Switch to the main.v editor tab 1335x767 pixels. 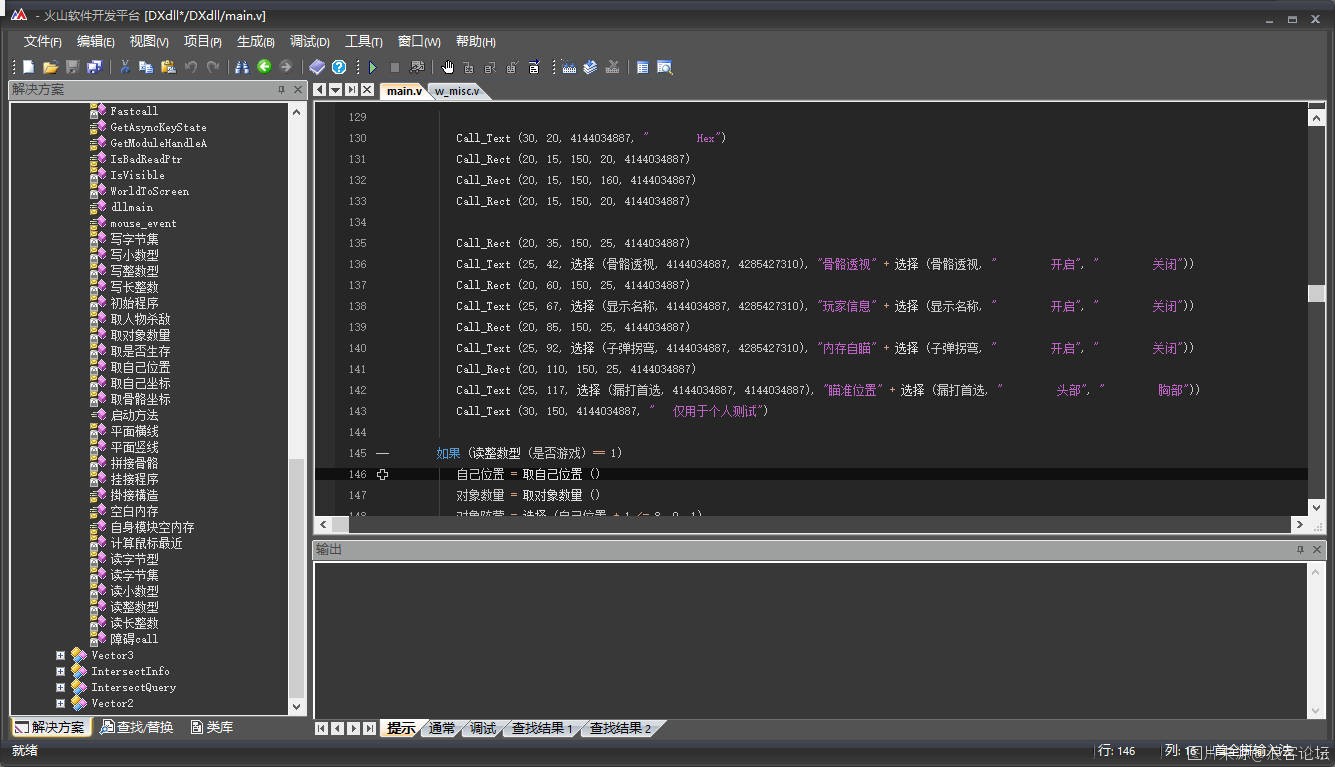[x=405, y=91]
